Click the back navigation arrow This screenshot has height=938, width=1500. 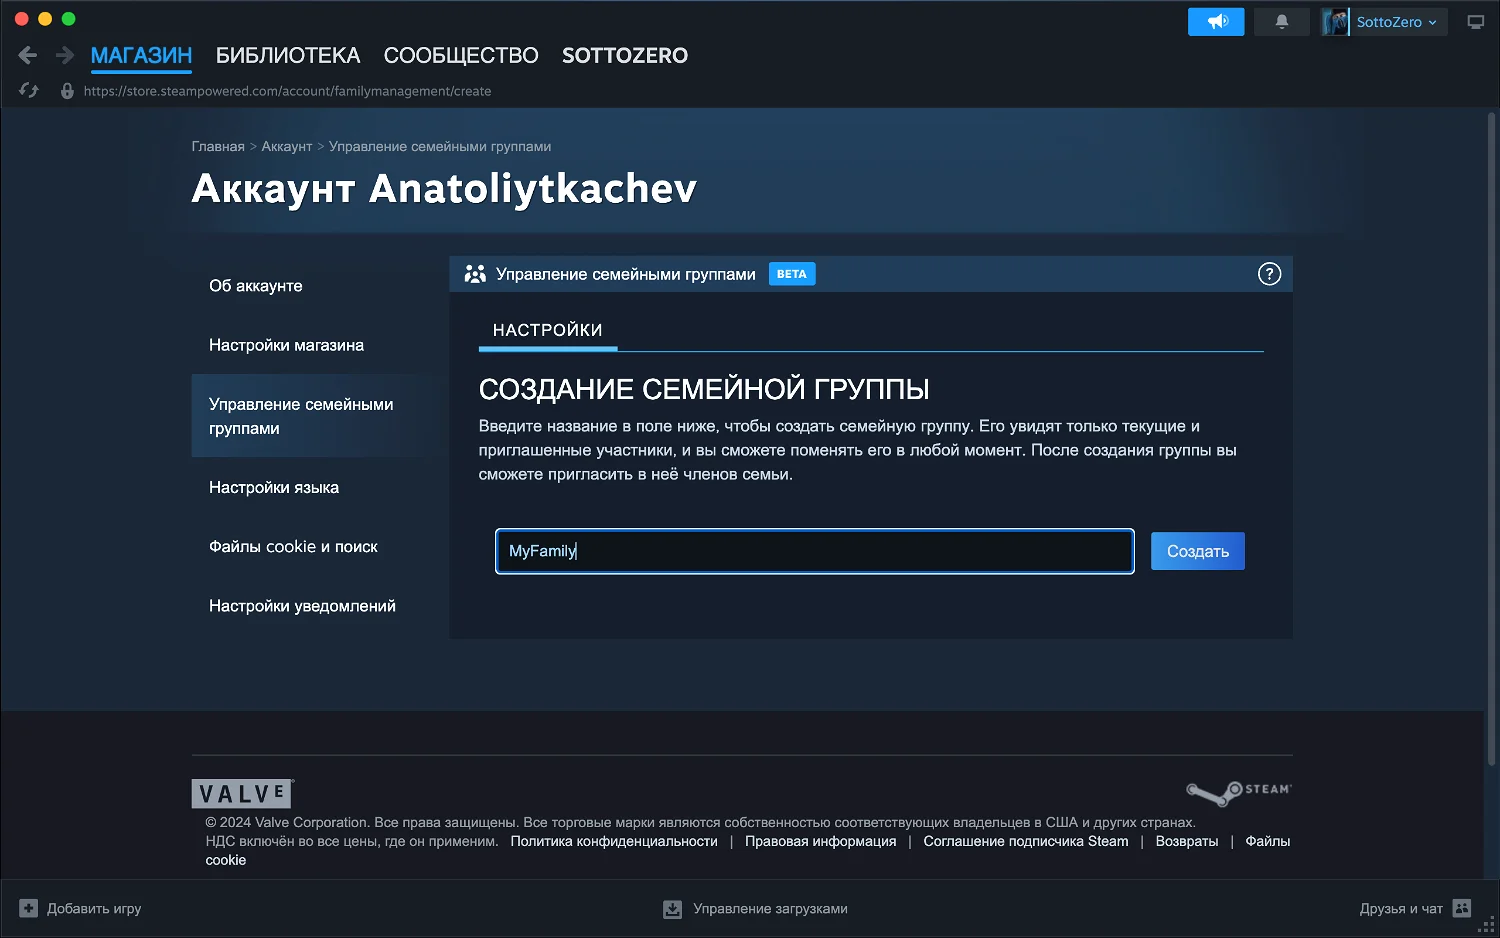[x=28, y=55]
